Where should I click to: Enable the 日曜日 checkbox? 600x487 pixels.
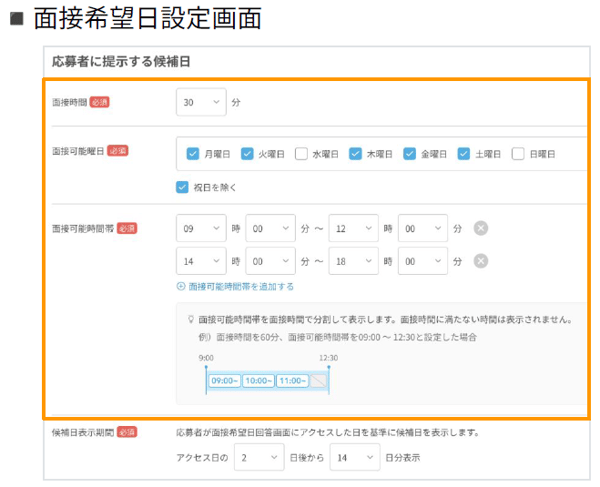click(518, 154)
